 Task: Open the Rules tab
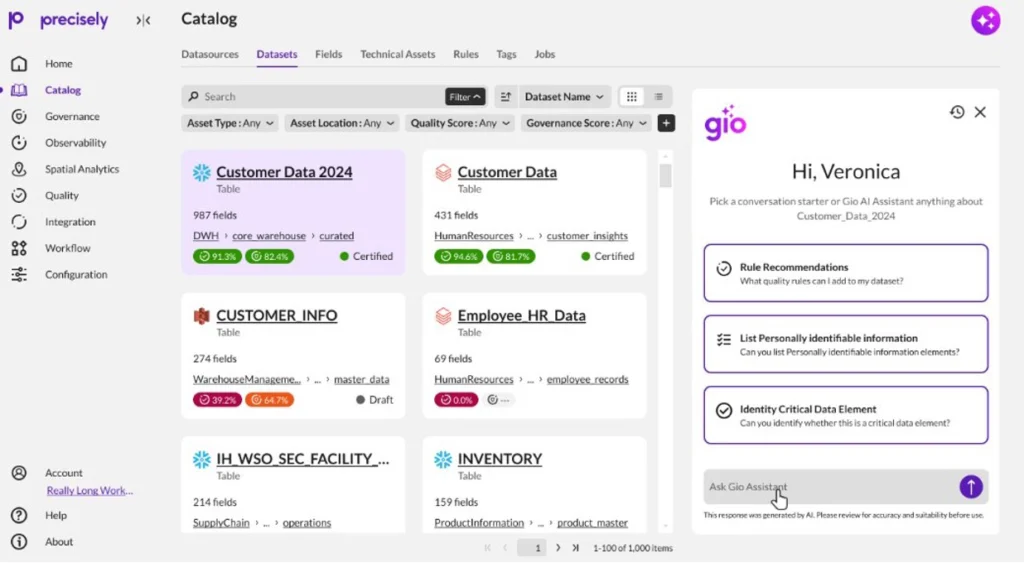466,54
